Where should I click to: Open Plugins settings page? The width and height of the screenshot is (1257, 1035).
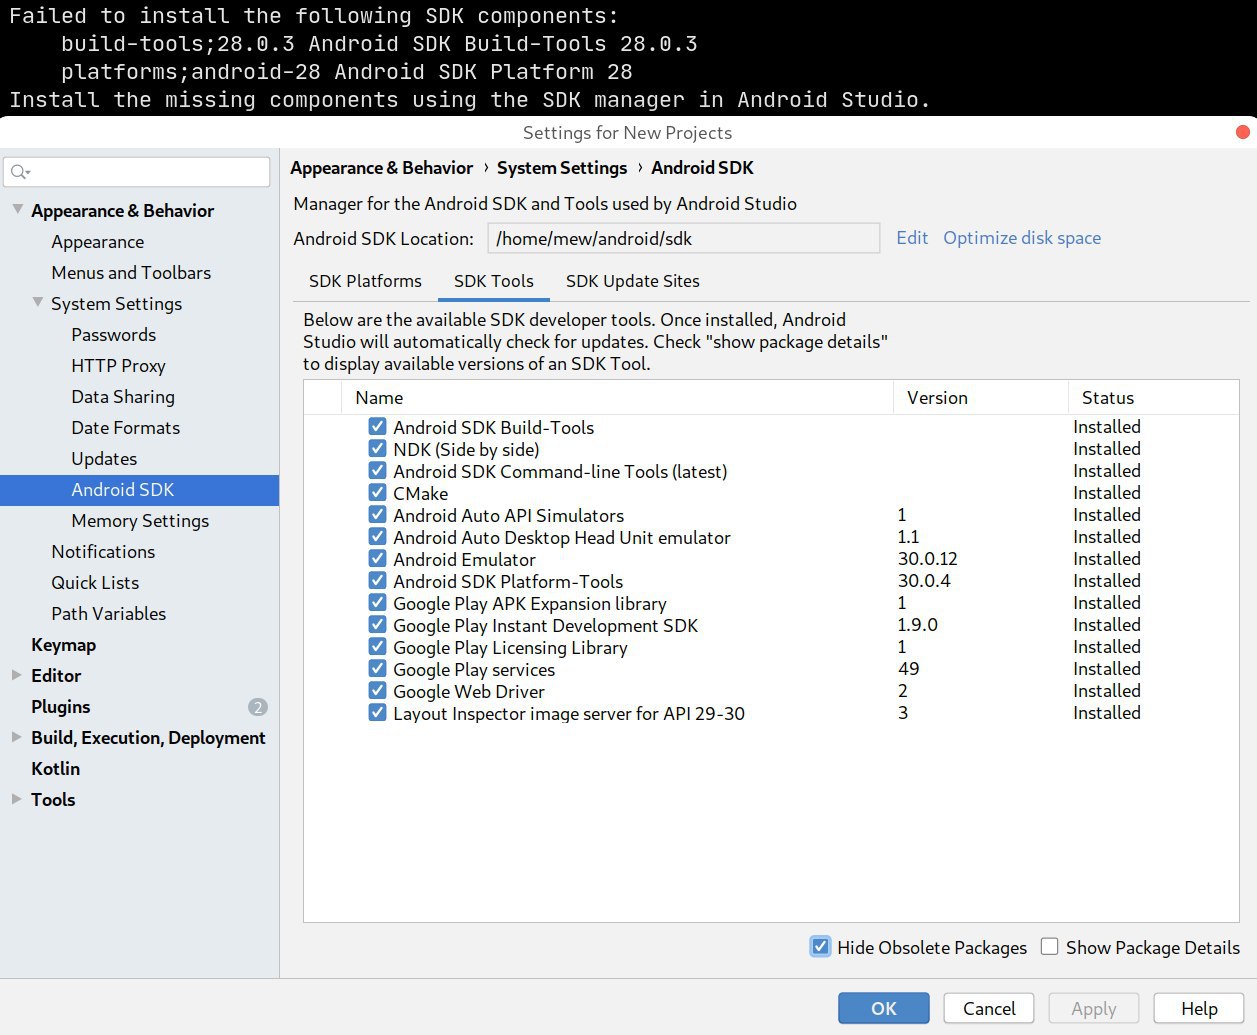tap(61, 706)
